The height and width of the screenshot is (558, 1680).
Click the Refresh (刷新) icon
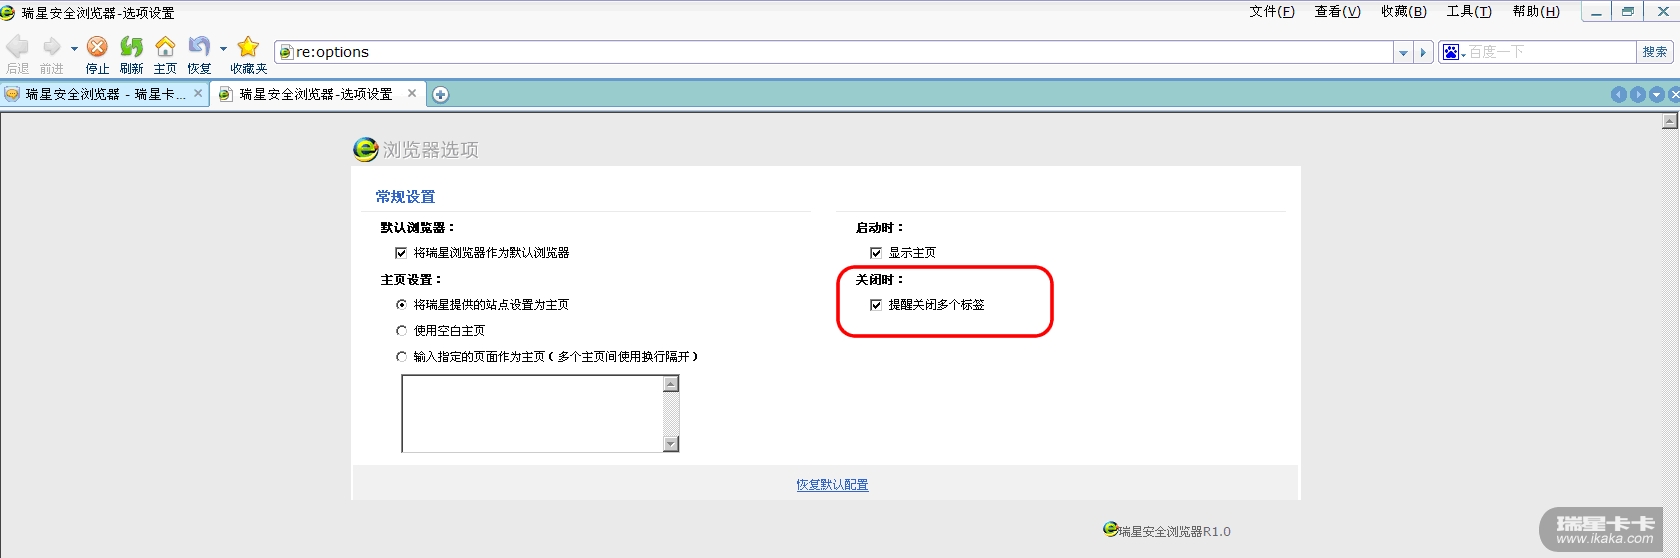[x=131, y=47]
